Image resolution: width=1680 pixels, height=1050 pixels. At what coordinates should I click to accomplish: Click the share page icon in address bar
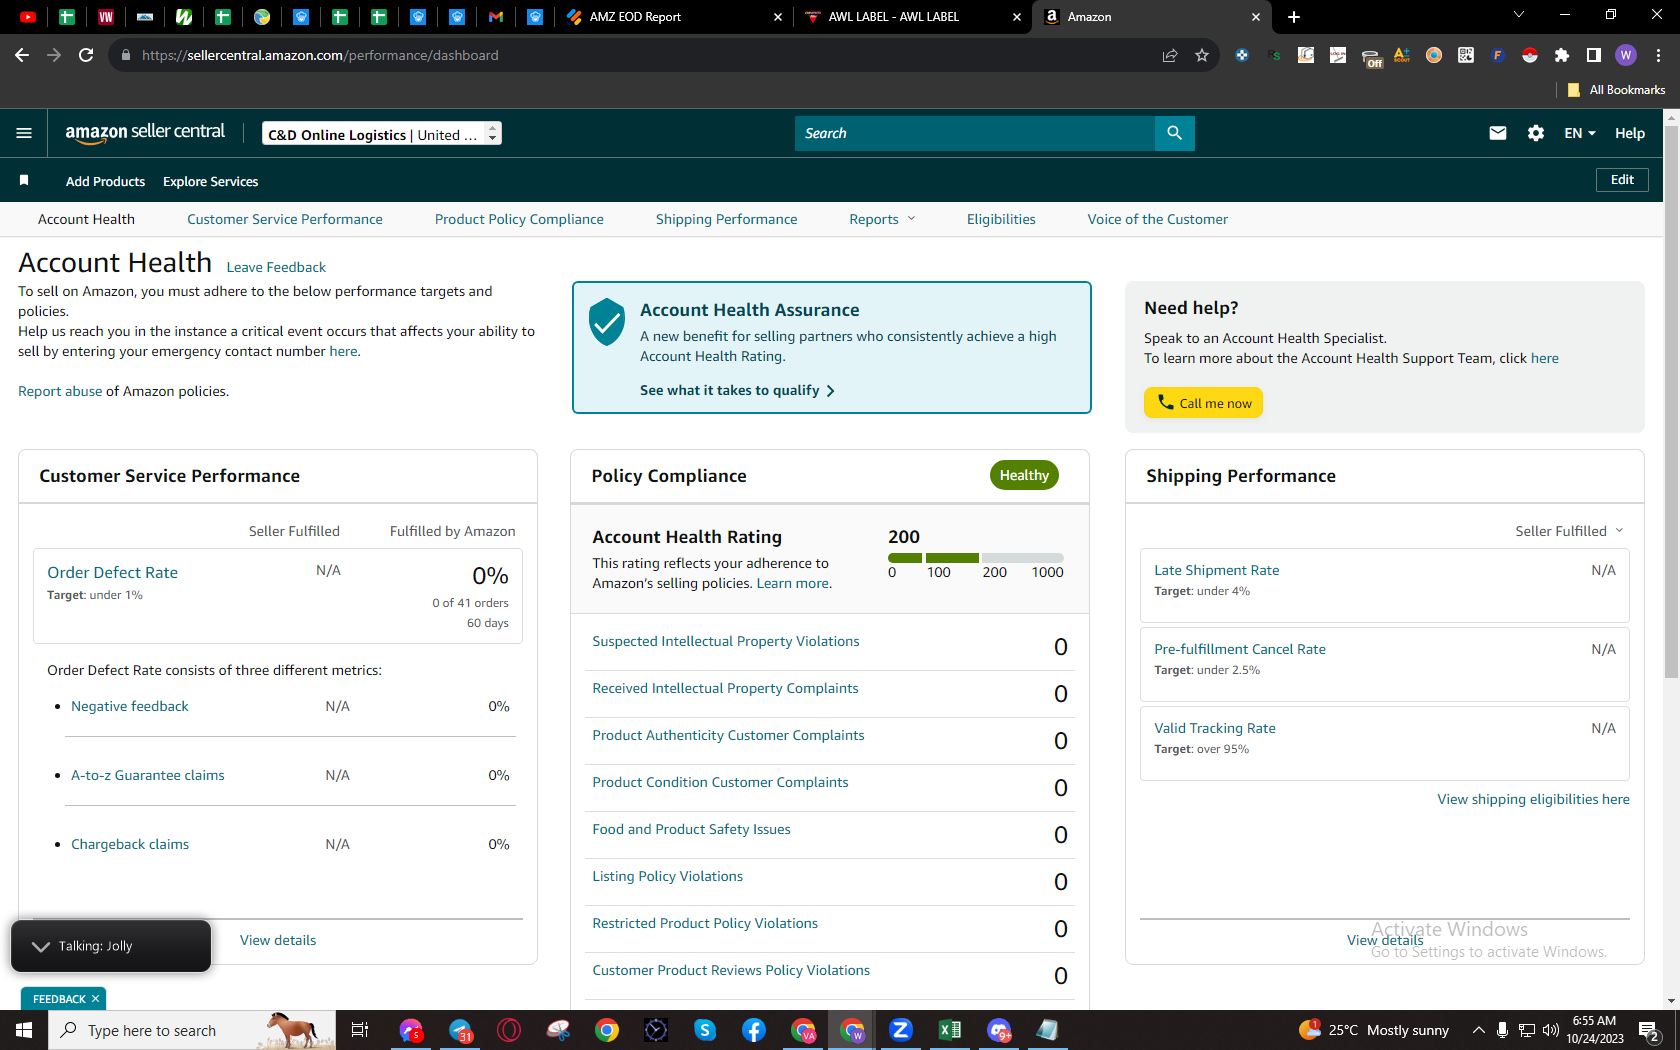pyautogui.click(x=1170, y=55)
